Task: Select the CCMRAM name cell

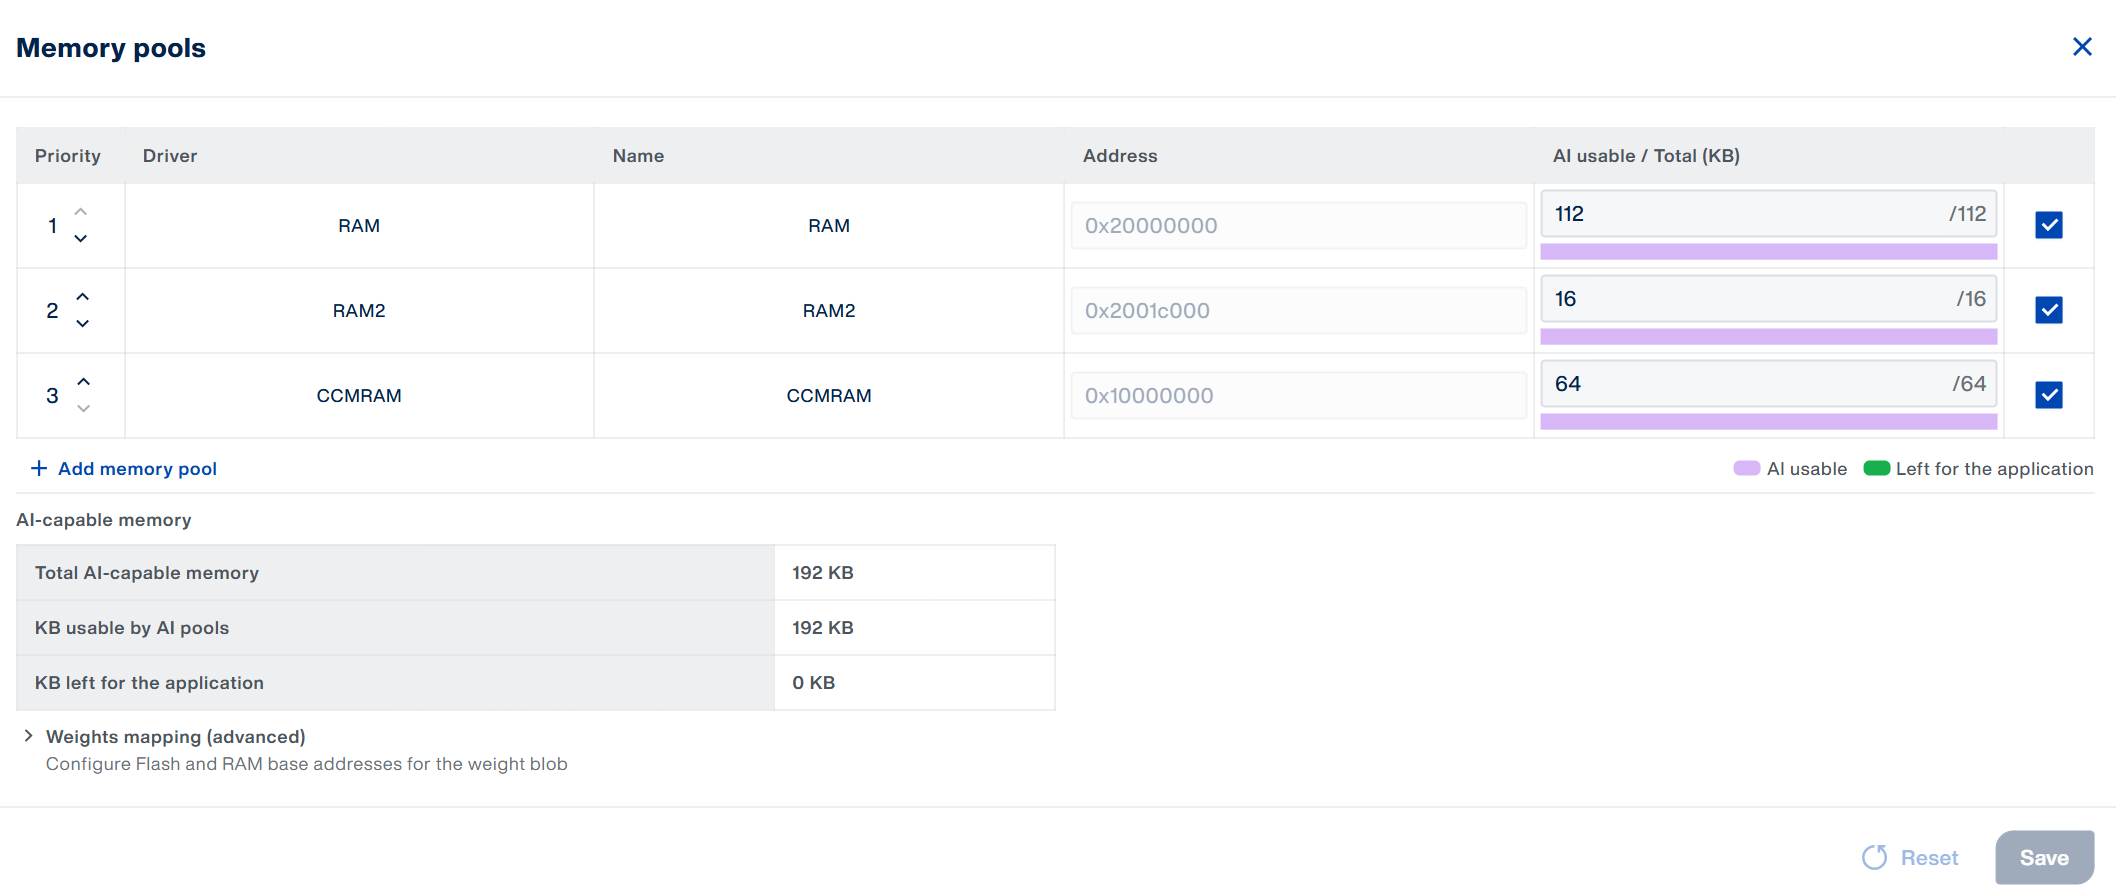Action: tap(829, 396)
